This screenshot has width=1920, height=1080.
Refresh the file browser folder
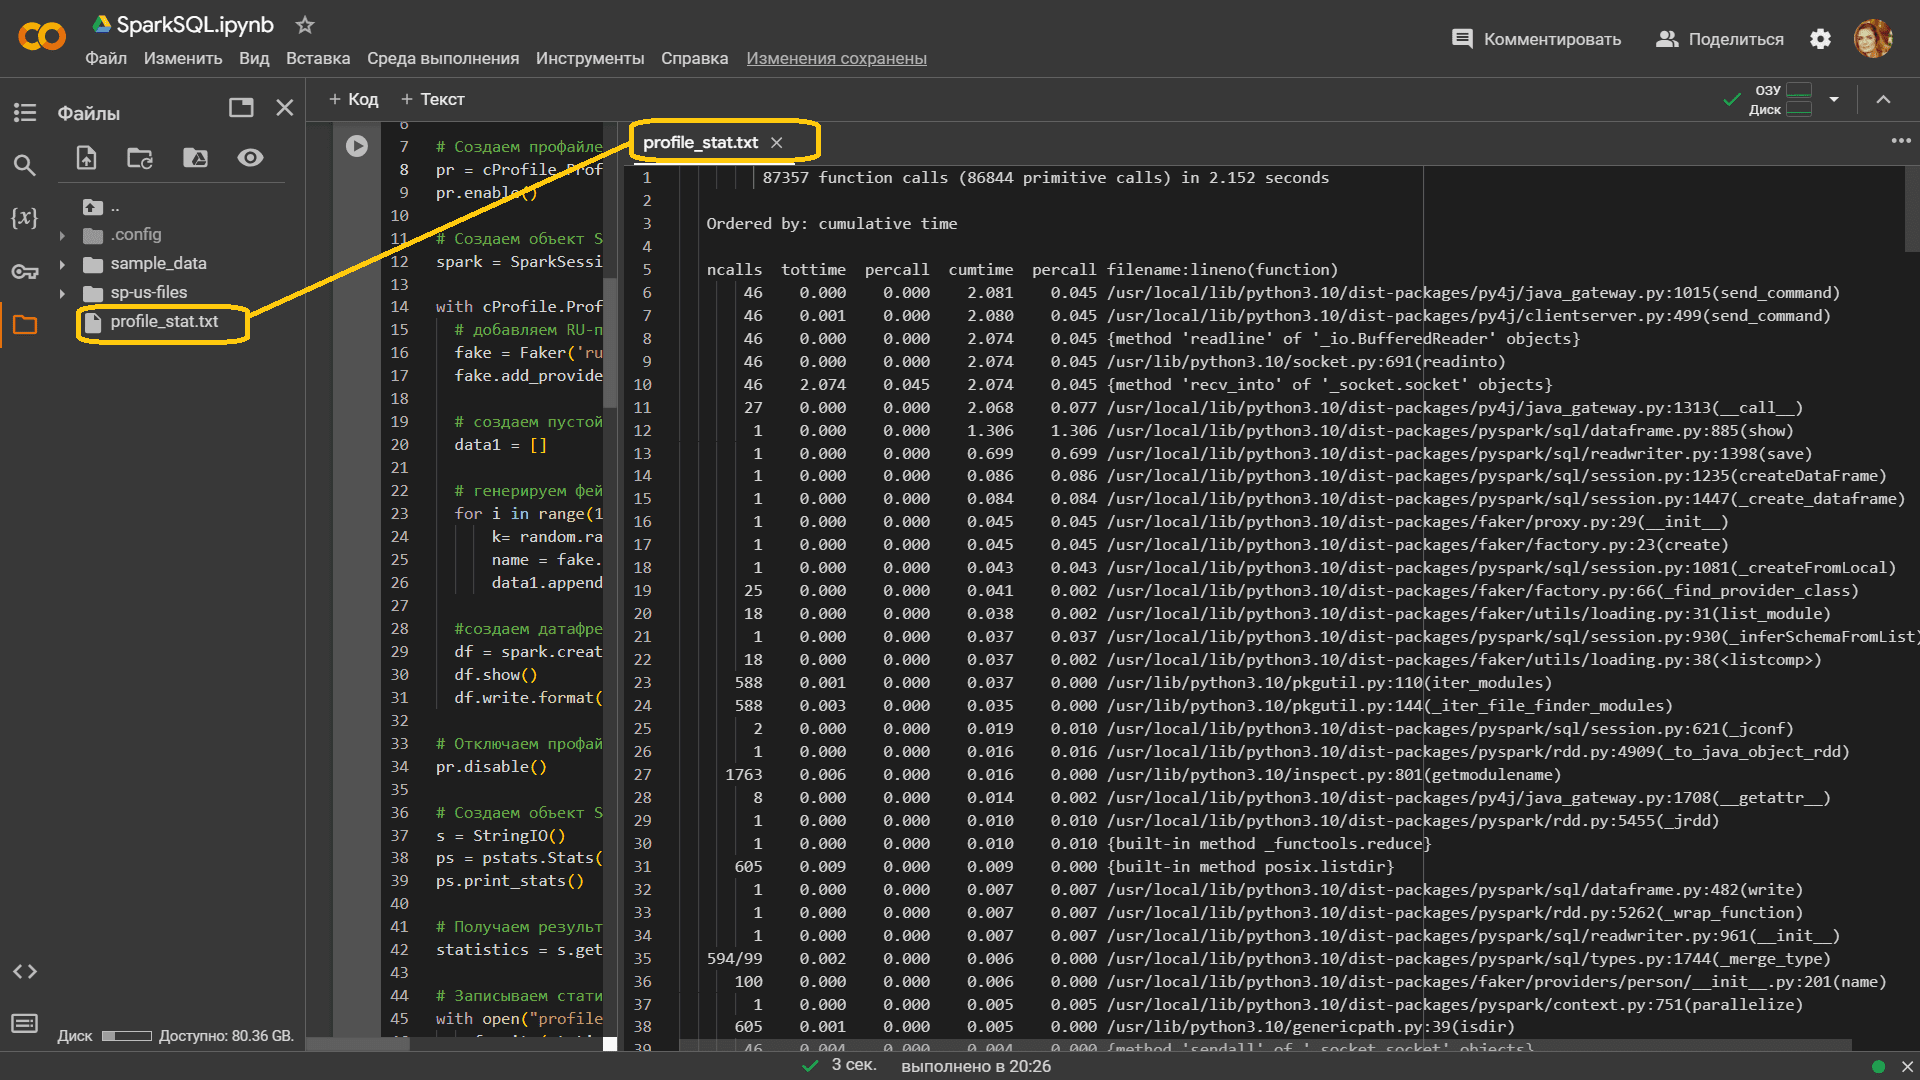point(140,158)
